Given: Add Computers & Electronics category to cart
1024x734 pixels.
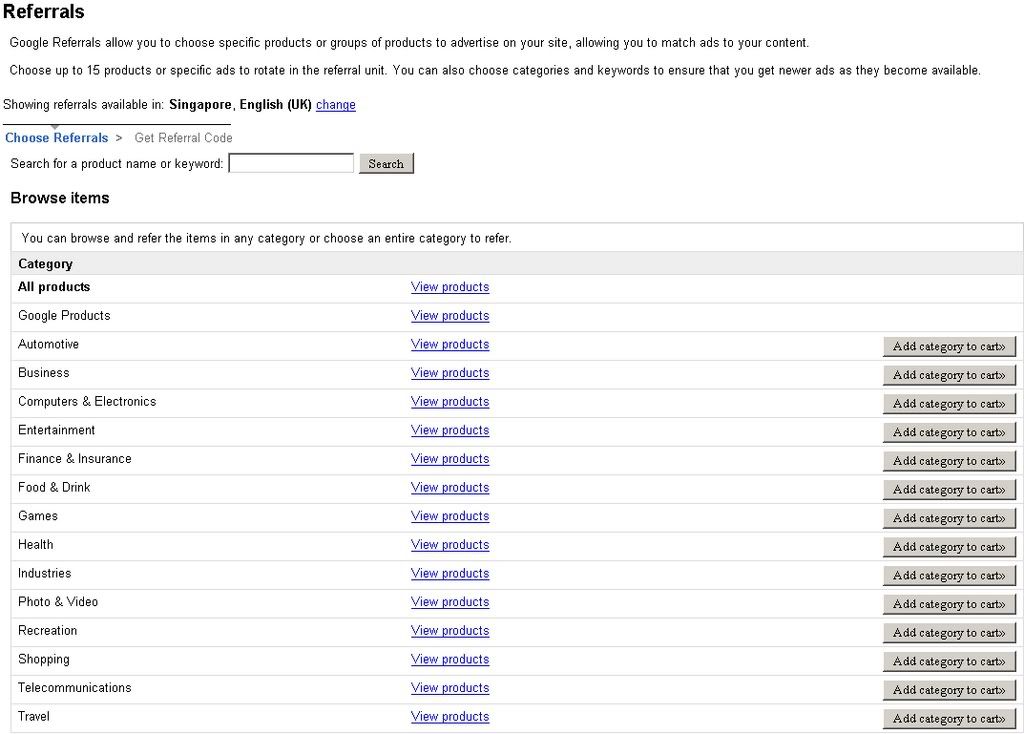Looking at the screenshot, I should (950, 404).
